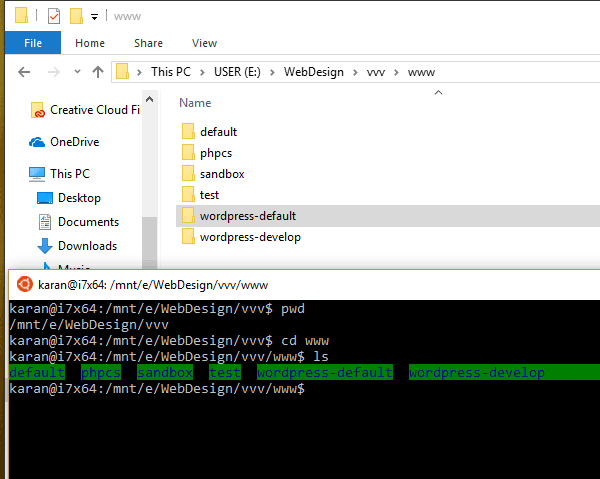Click the folder icon in address bar
The image size is (600, 479).
[x=122, y=72]
